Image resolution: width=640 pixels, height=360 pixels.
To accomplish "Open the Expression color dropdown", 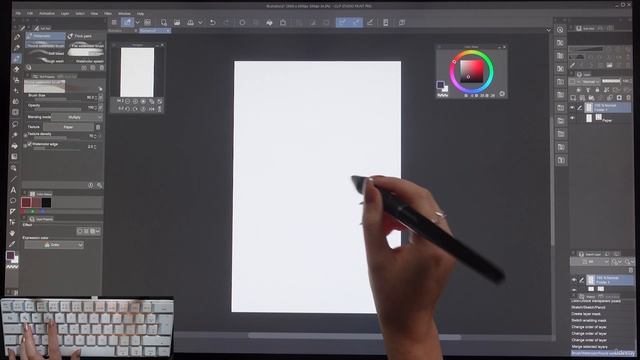I will [x=54, y=244].
